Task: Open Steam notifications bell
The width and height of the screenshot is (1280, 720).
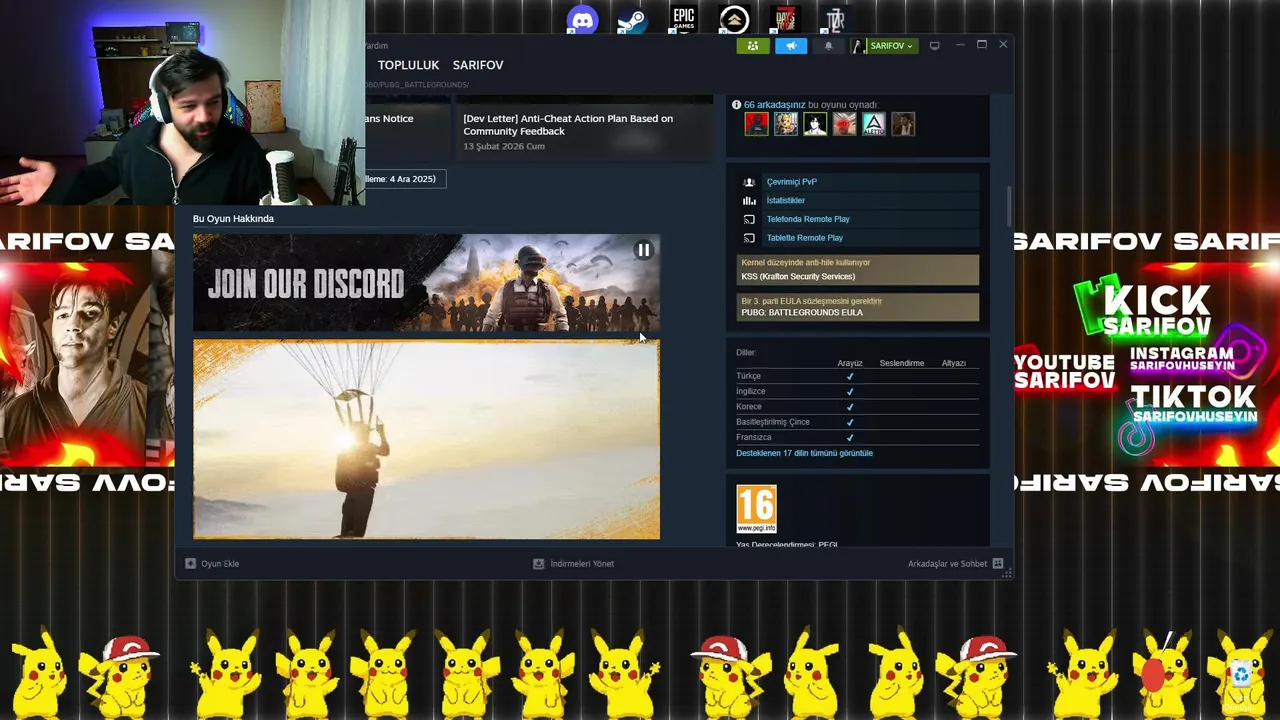Action: pyautogui.click(x=828, y=46)
